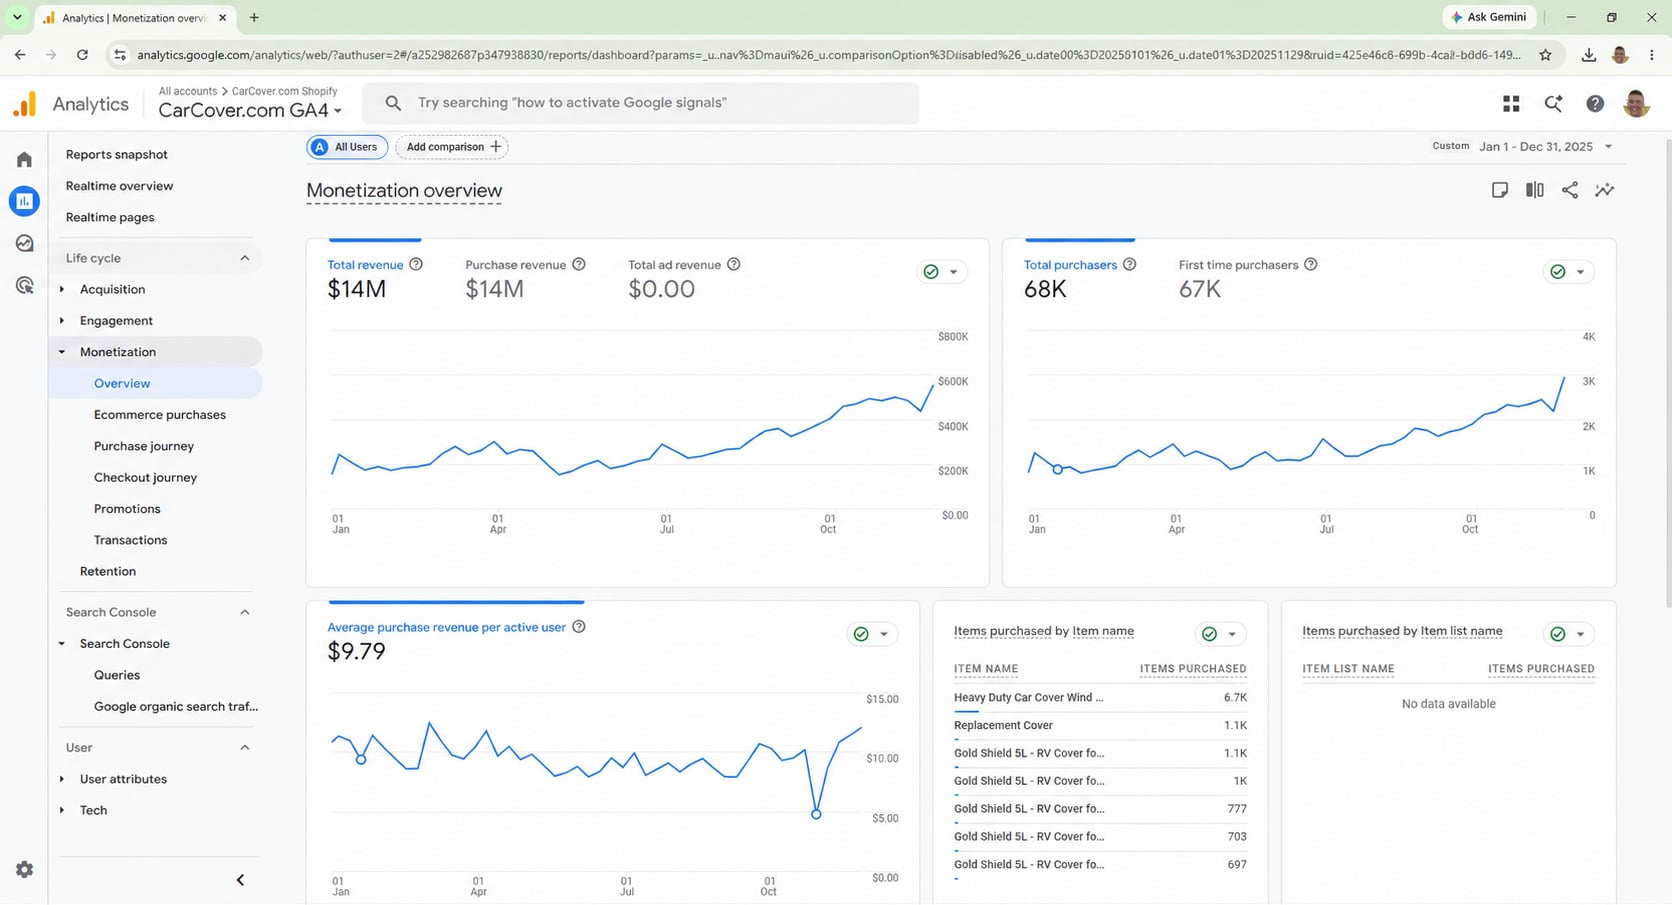Open Purchase journey report

(x=144, y=446)
